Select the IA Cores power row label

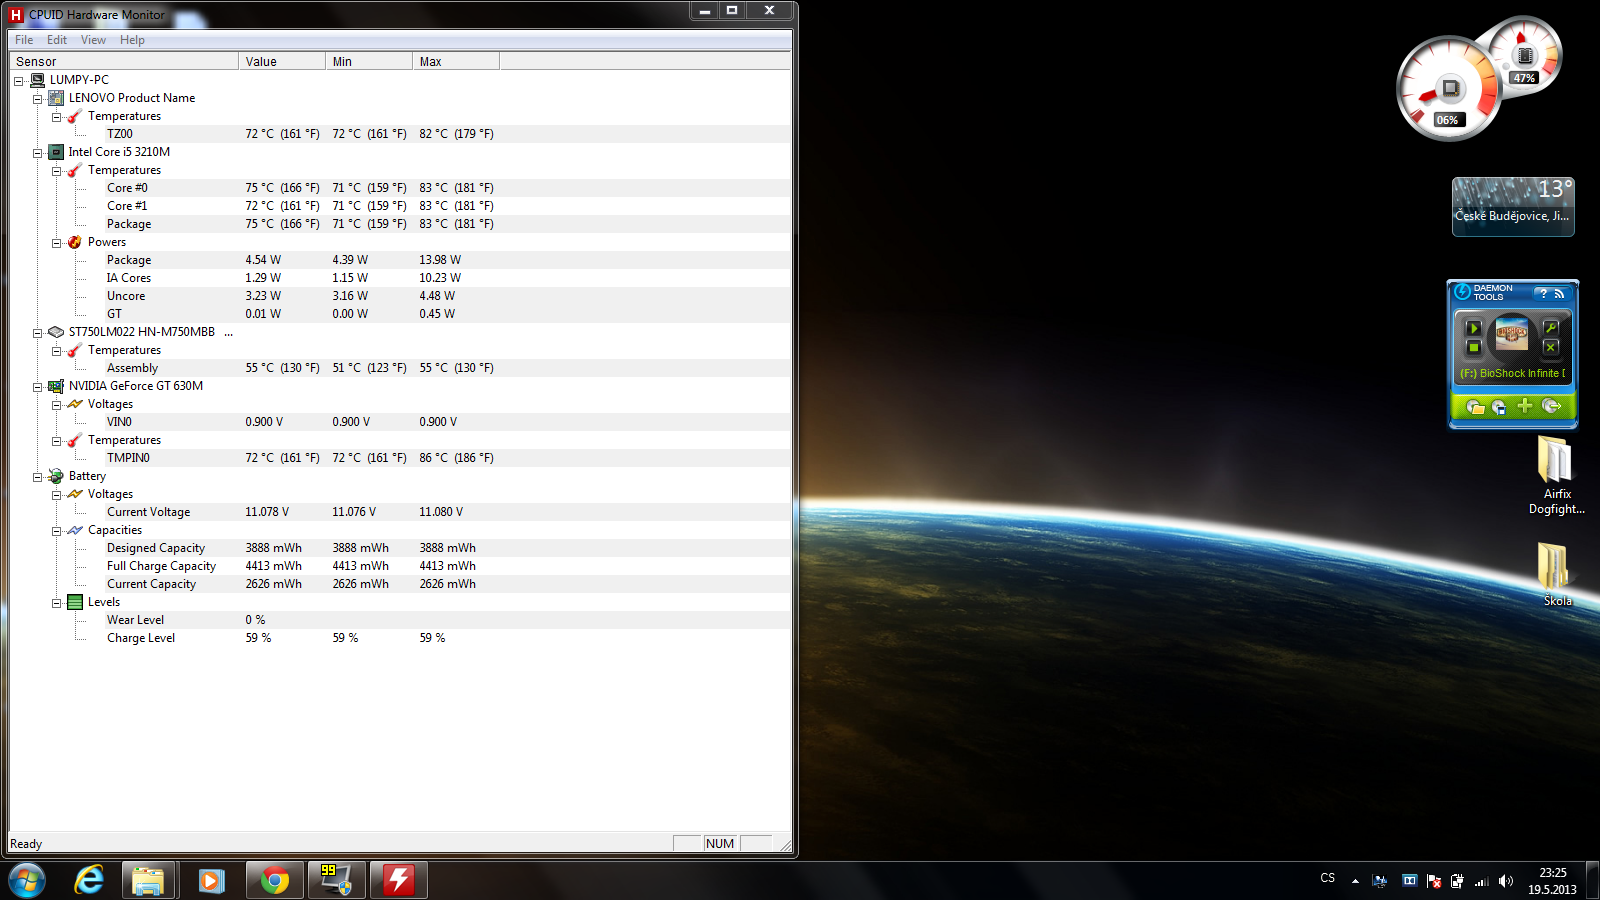click(x=129, y=278)
